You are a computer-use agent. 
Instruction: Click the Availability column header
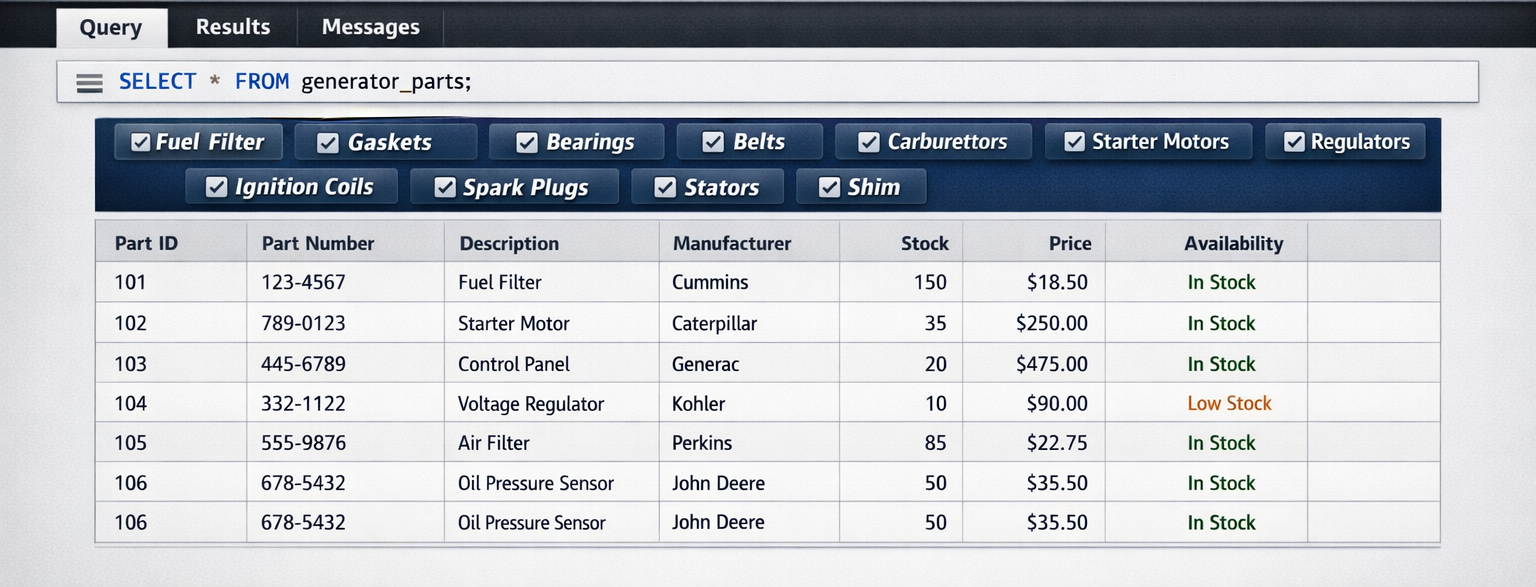(1234, 243)
